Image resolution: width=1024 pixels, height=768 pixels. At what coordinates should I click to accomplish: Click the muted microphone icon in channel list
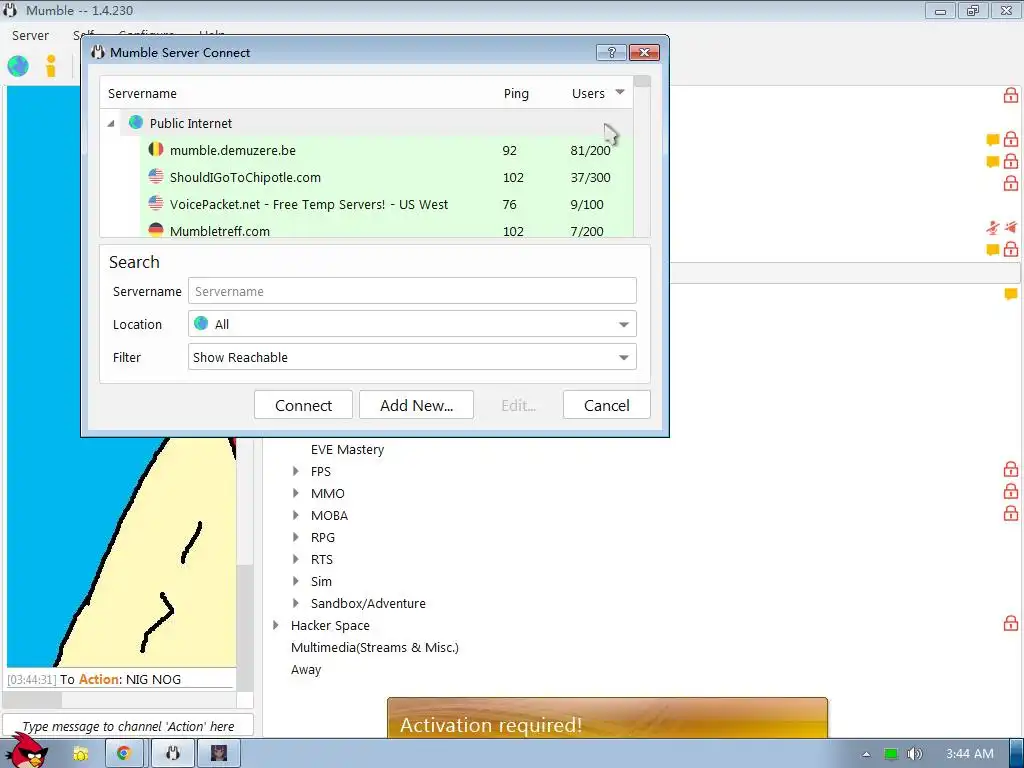click(x=993, y=227)
